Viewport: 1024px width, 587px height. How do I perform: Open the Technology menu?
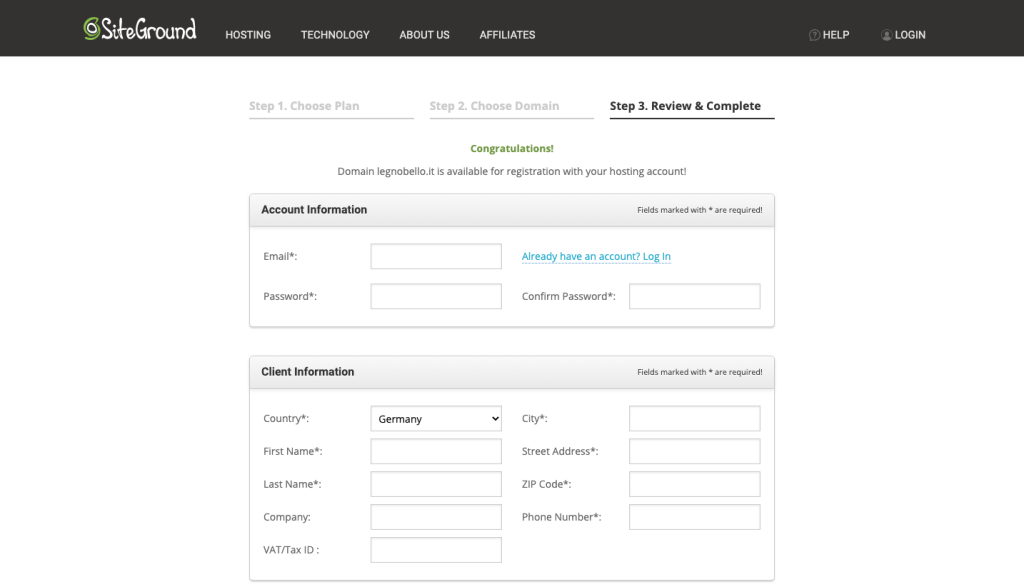(x=335, y=35)
